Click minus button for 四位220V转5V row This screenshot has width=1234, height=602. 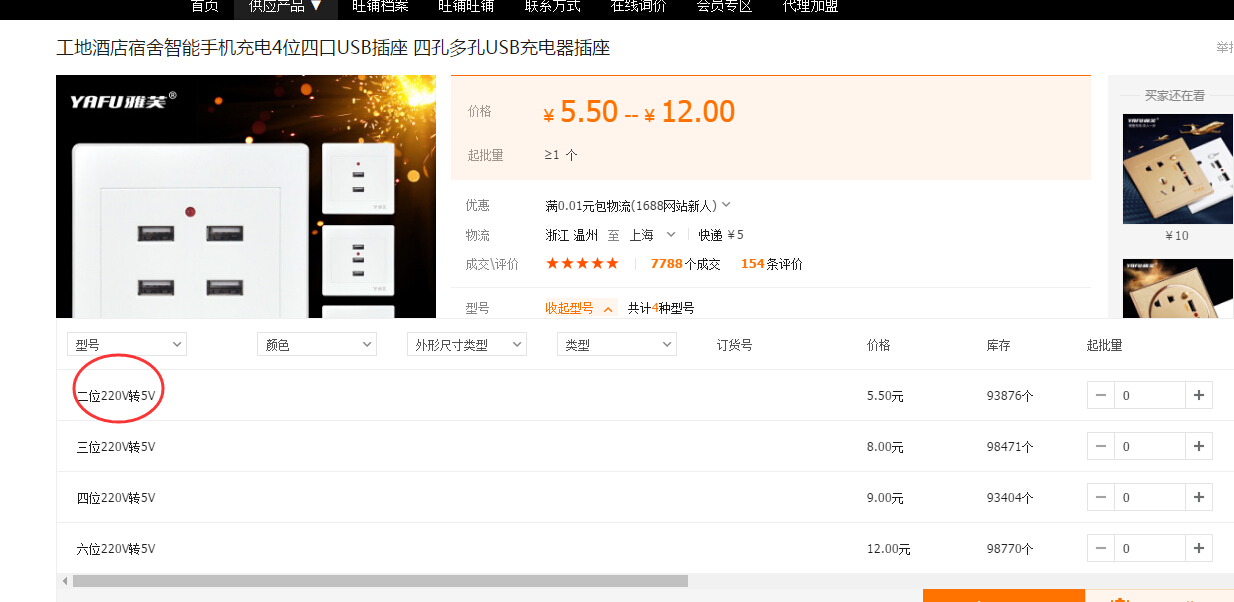[x=1101, y=497]
